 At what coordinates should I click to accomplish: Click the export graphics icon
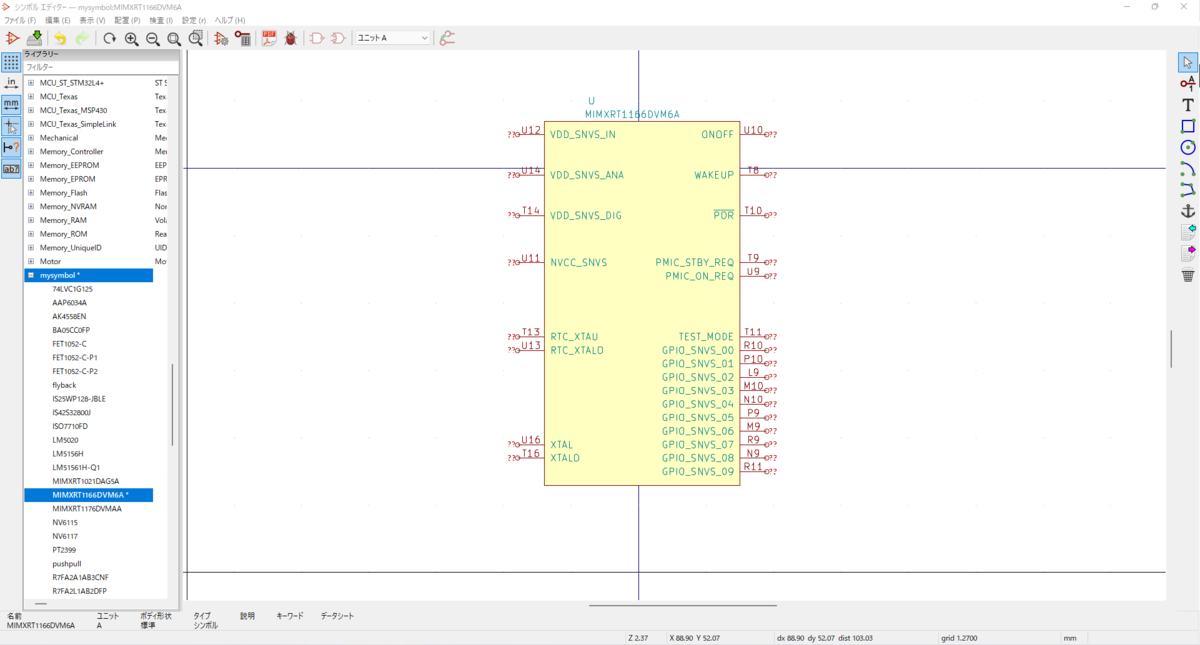pyautogui.click(x=1188, y=253)
